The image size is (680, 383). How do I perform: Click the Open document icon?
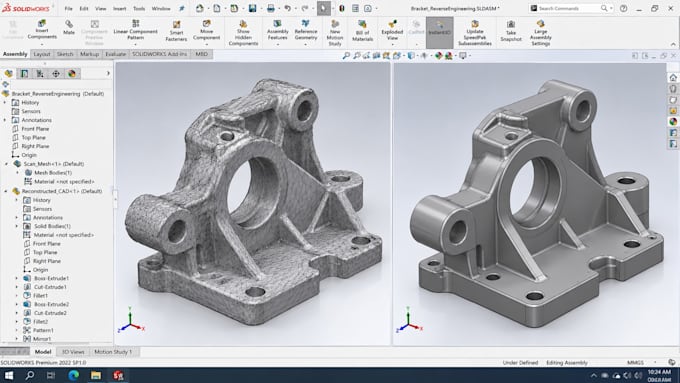[x=234, y=8]
